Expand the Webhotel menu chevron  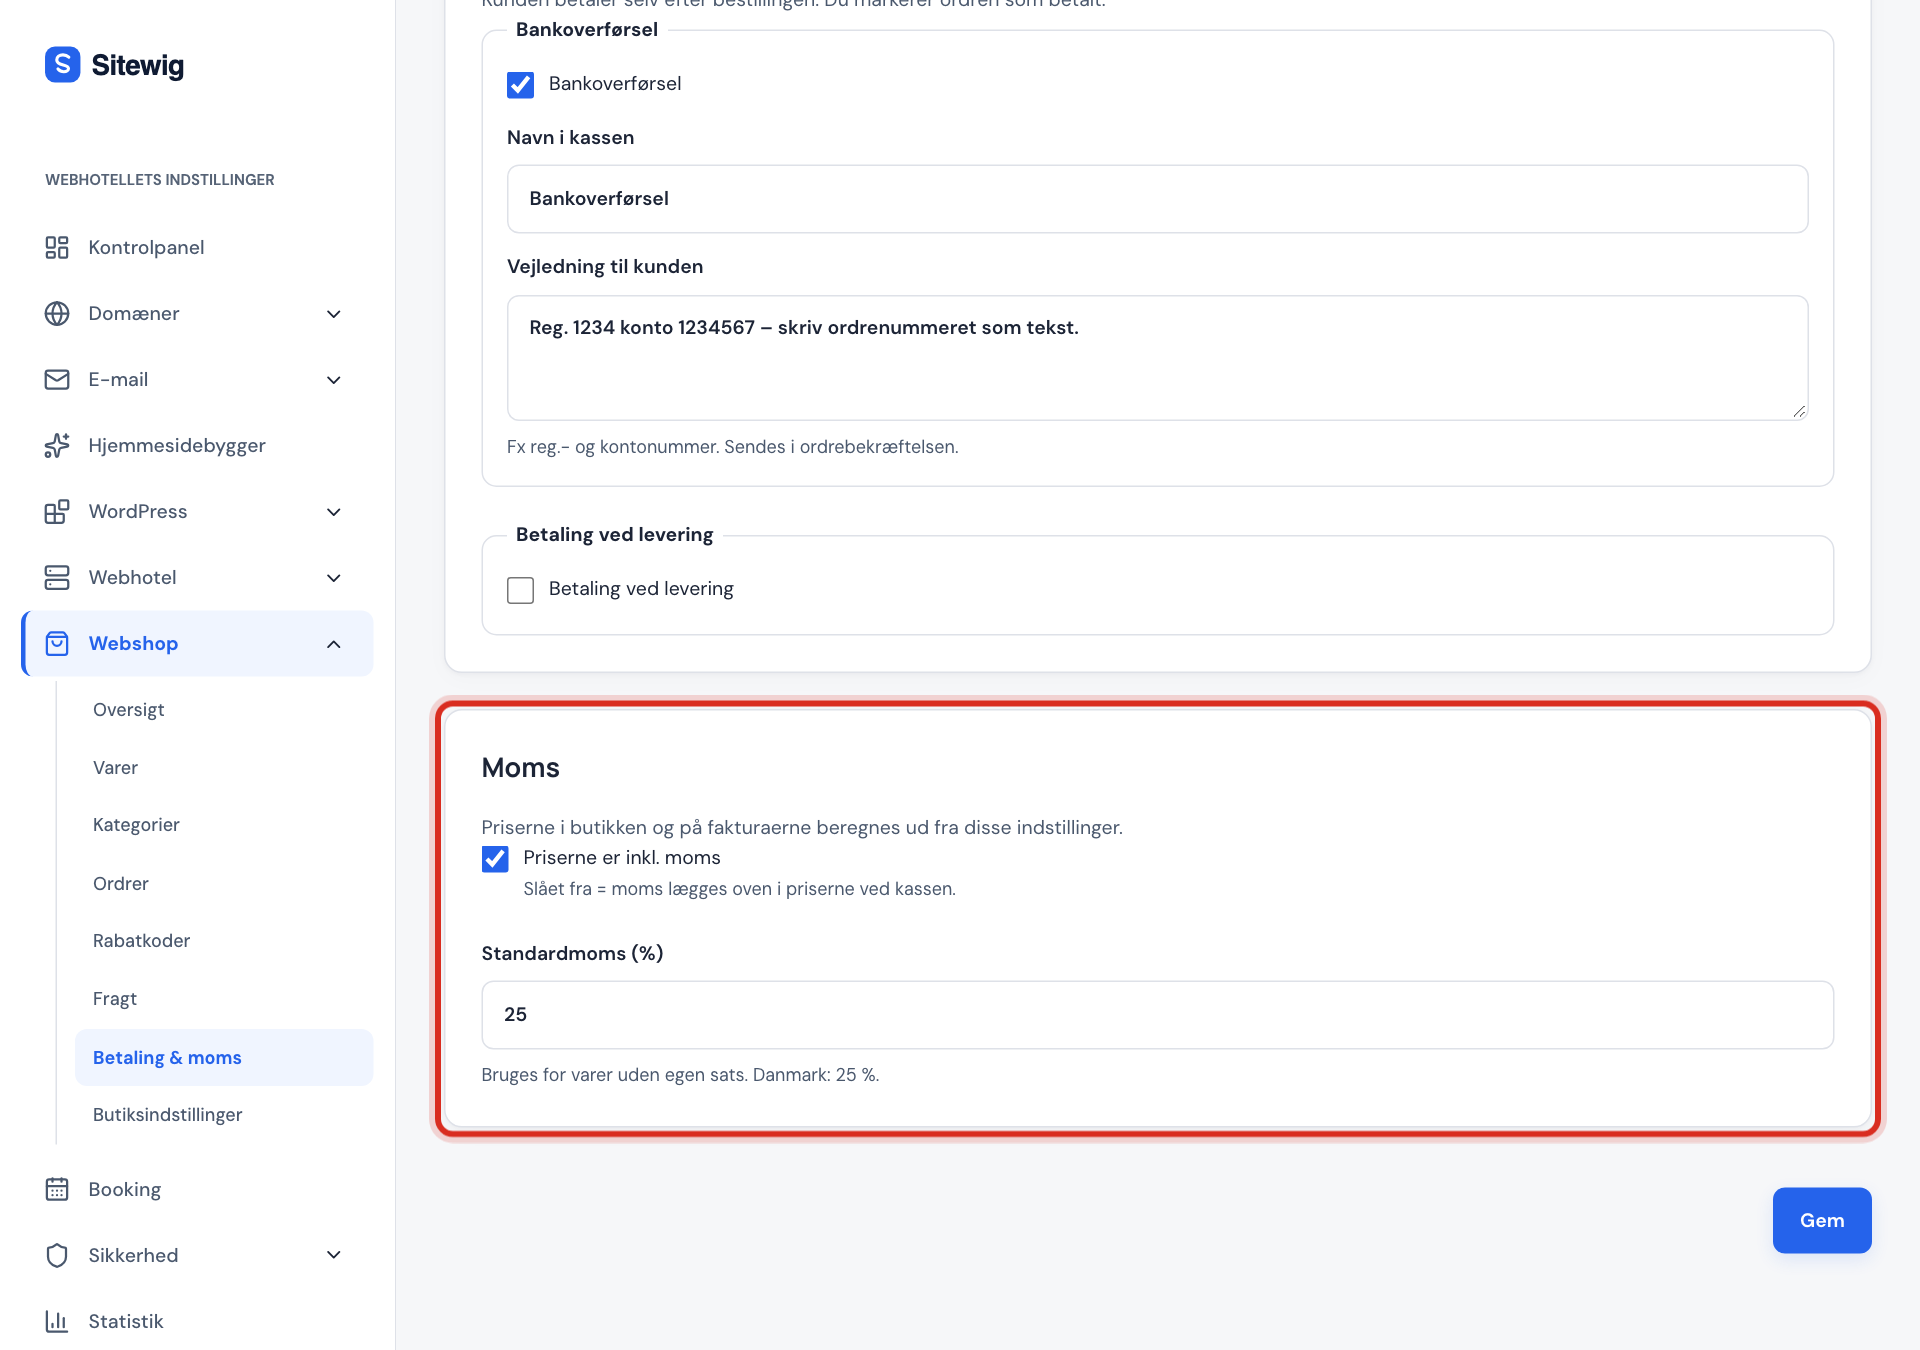coord(334,578)
